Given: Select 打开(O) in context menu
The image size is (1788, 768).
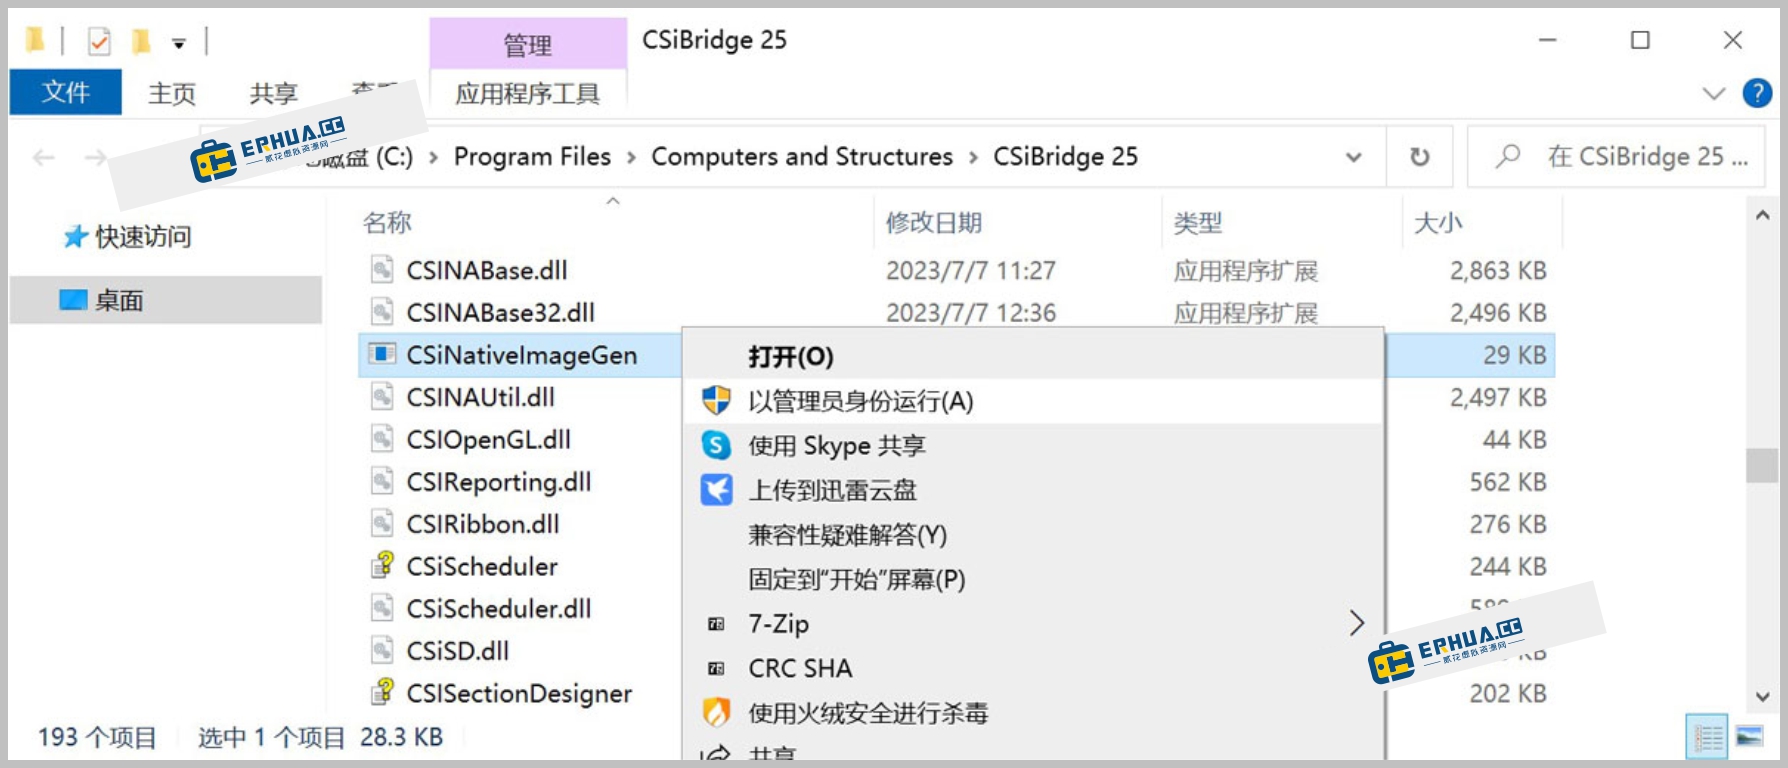Looking at the screenshot, I should (790, 357).
